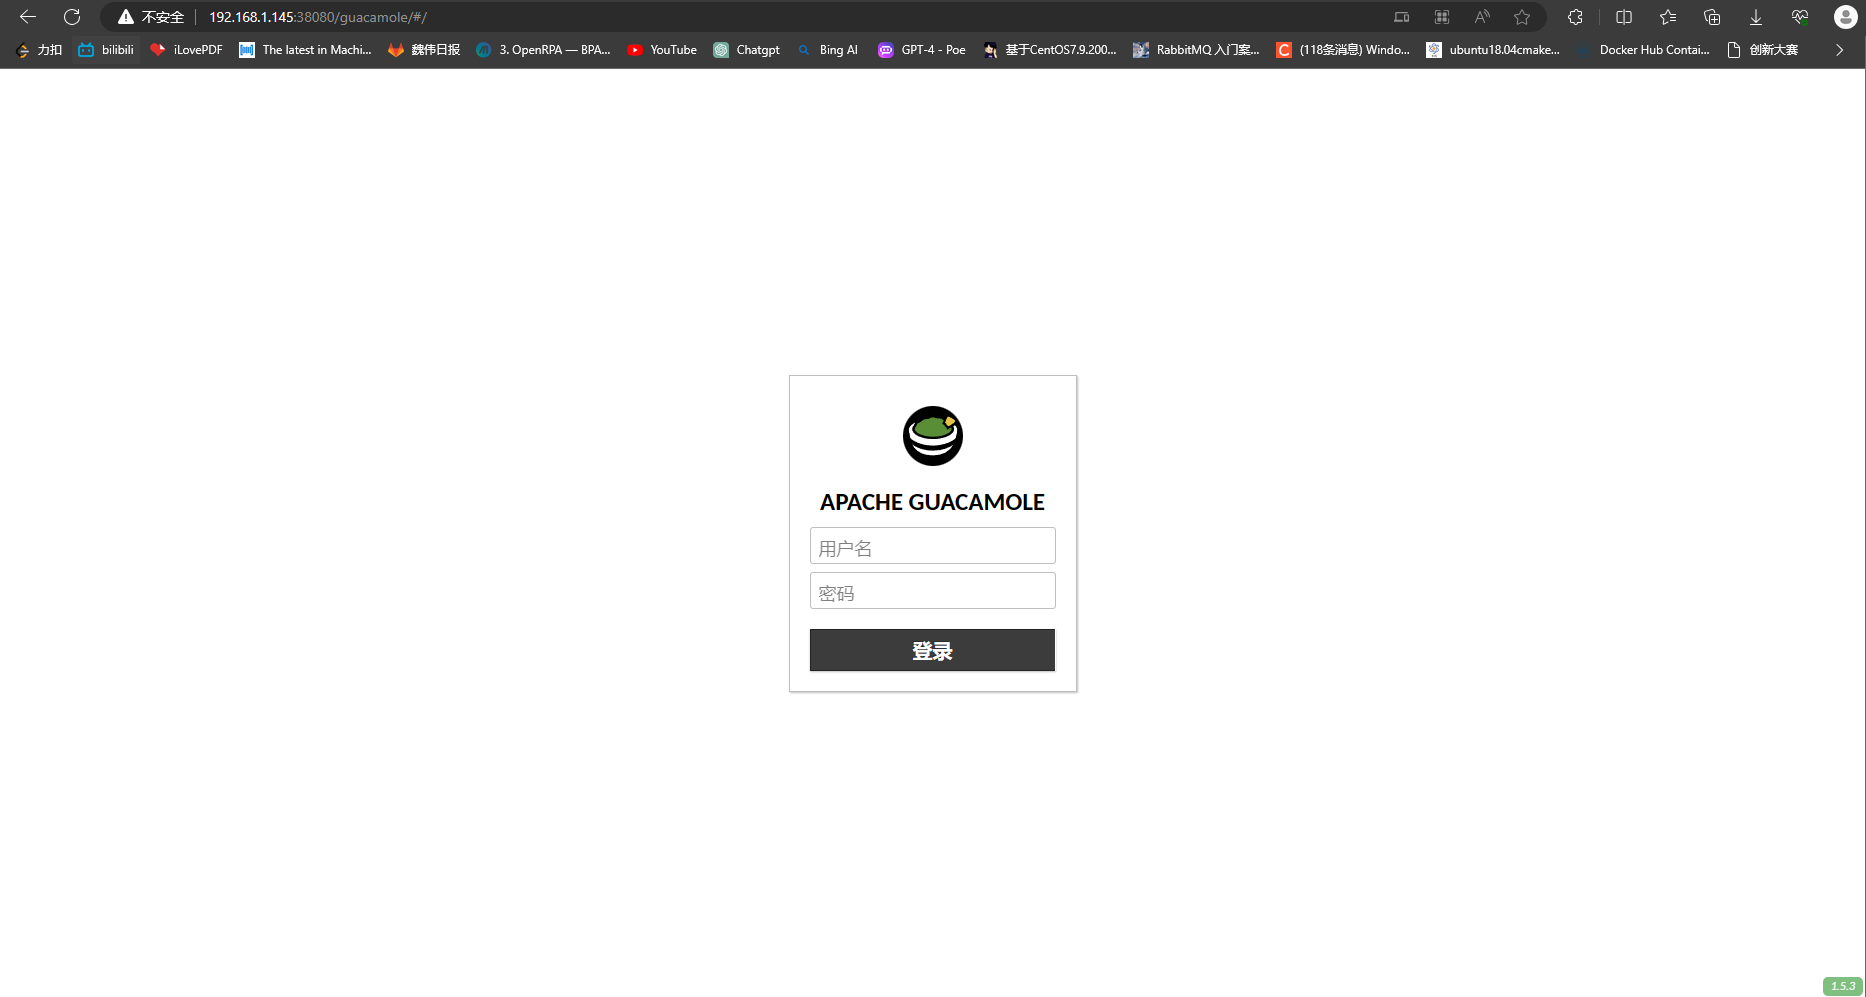Click the 1.5.3 version badge

(1841, 985)
